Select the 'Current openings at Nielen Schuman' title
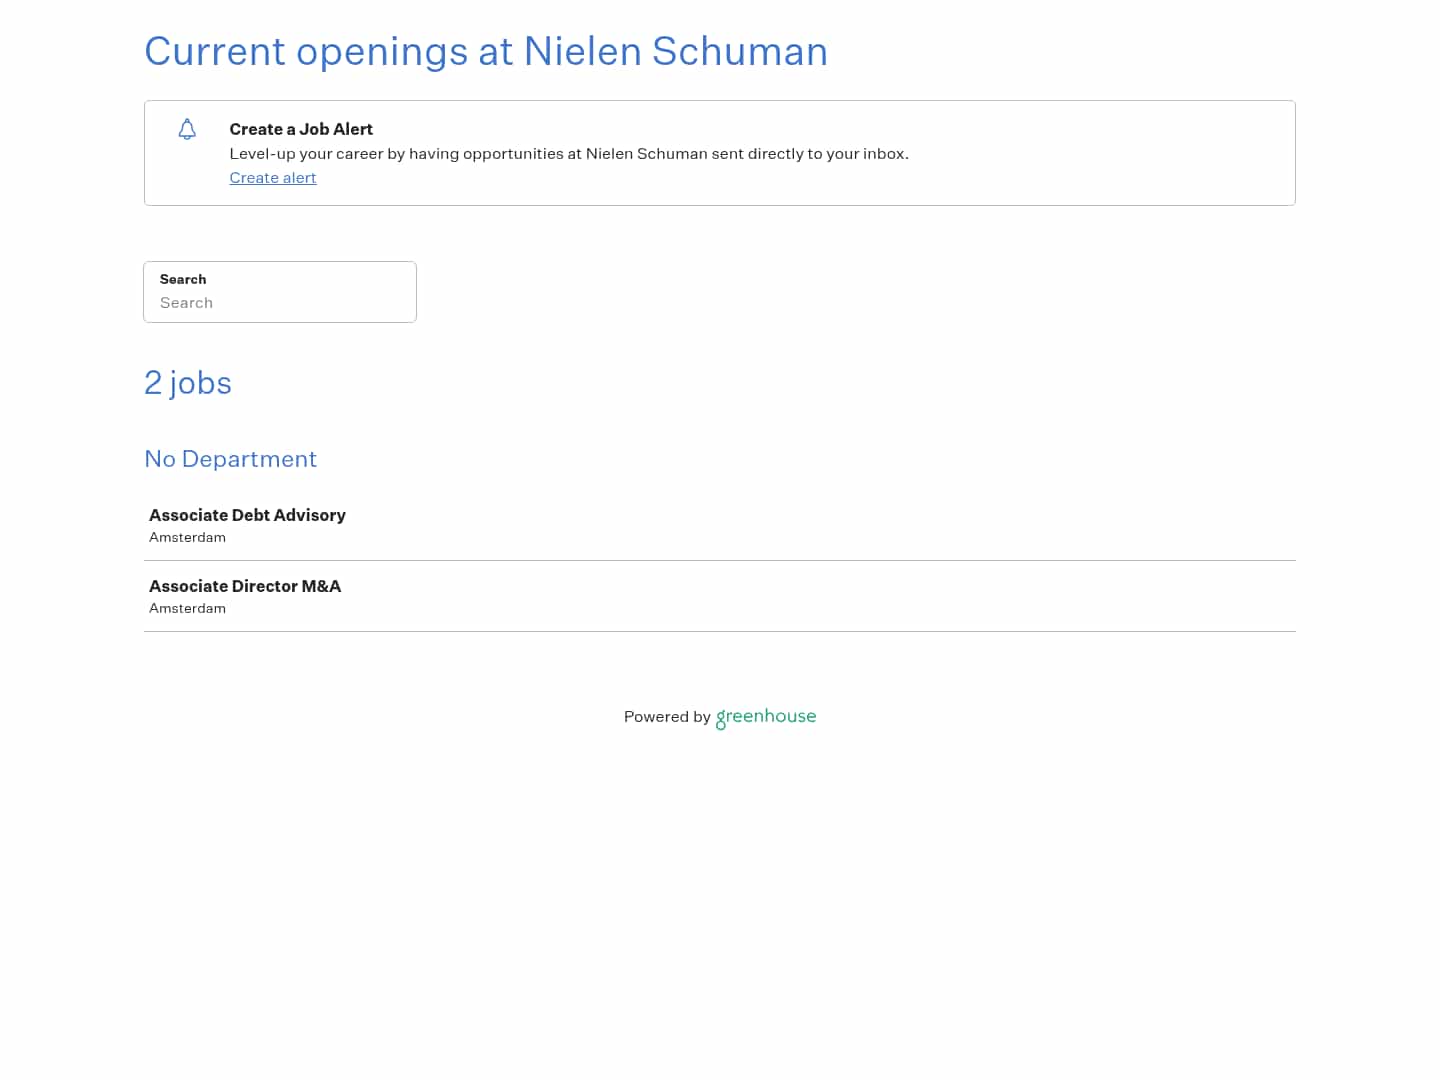 click(x=486, y=51)
